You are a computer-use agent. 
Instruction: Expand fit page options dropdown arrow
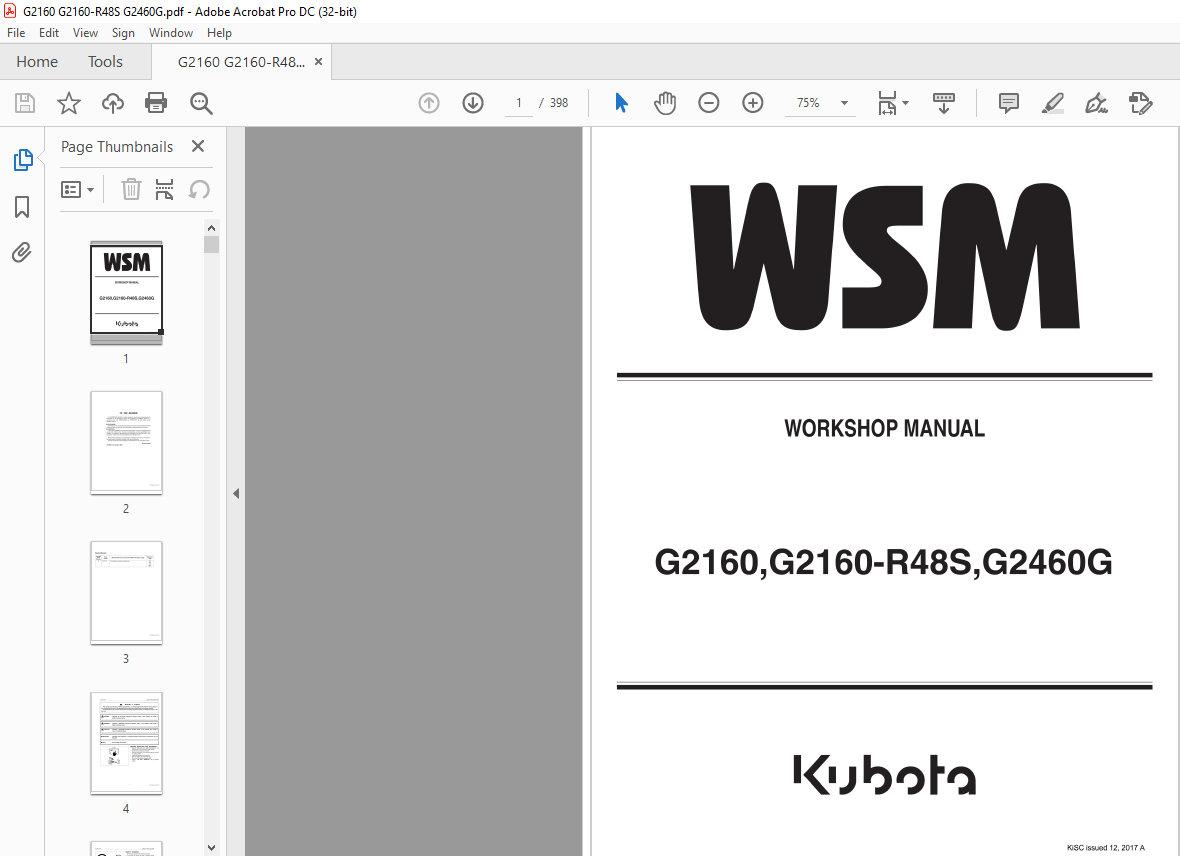[905, 103]
